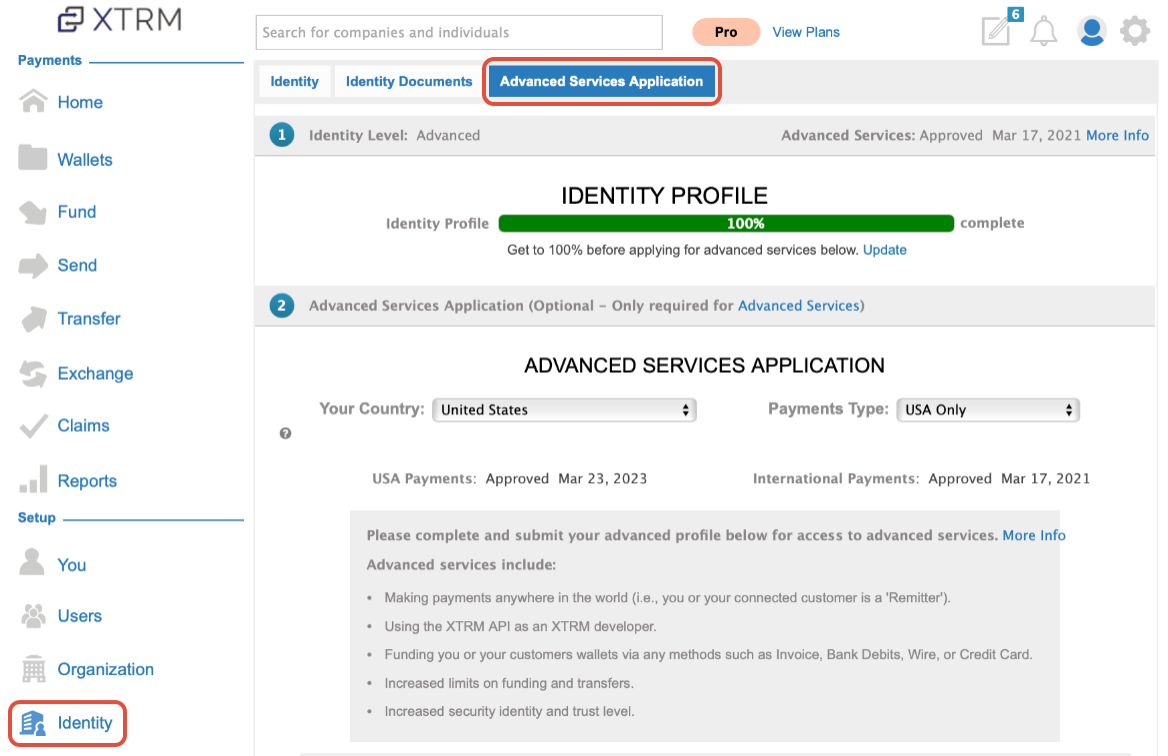Click the Users group icon
Screen dimensions: 1168x756
pos(33,615)
